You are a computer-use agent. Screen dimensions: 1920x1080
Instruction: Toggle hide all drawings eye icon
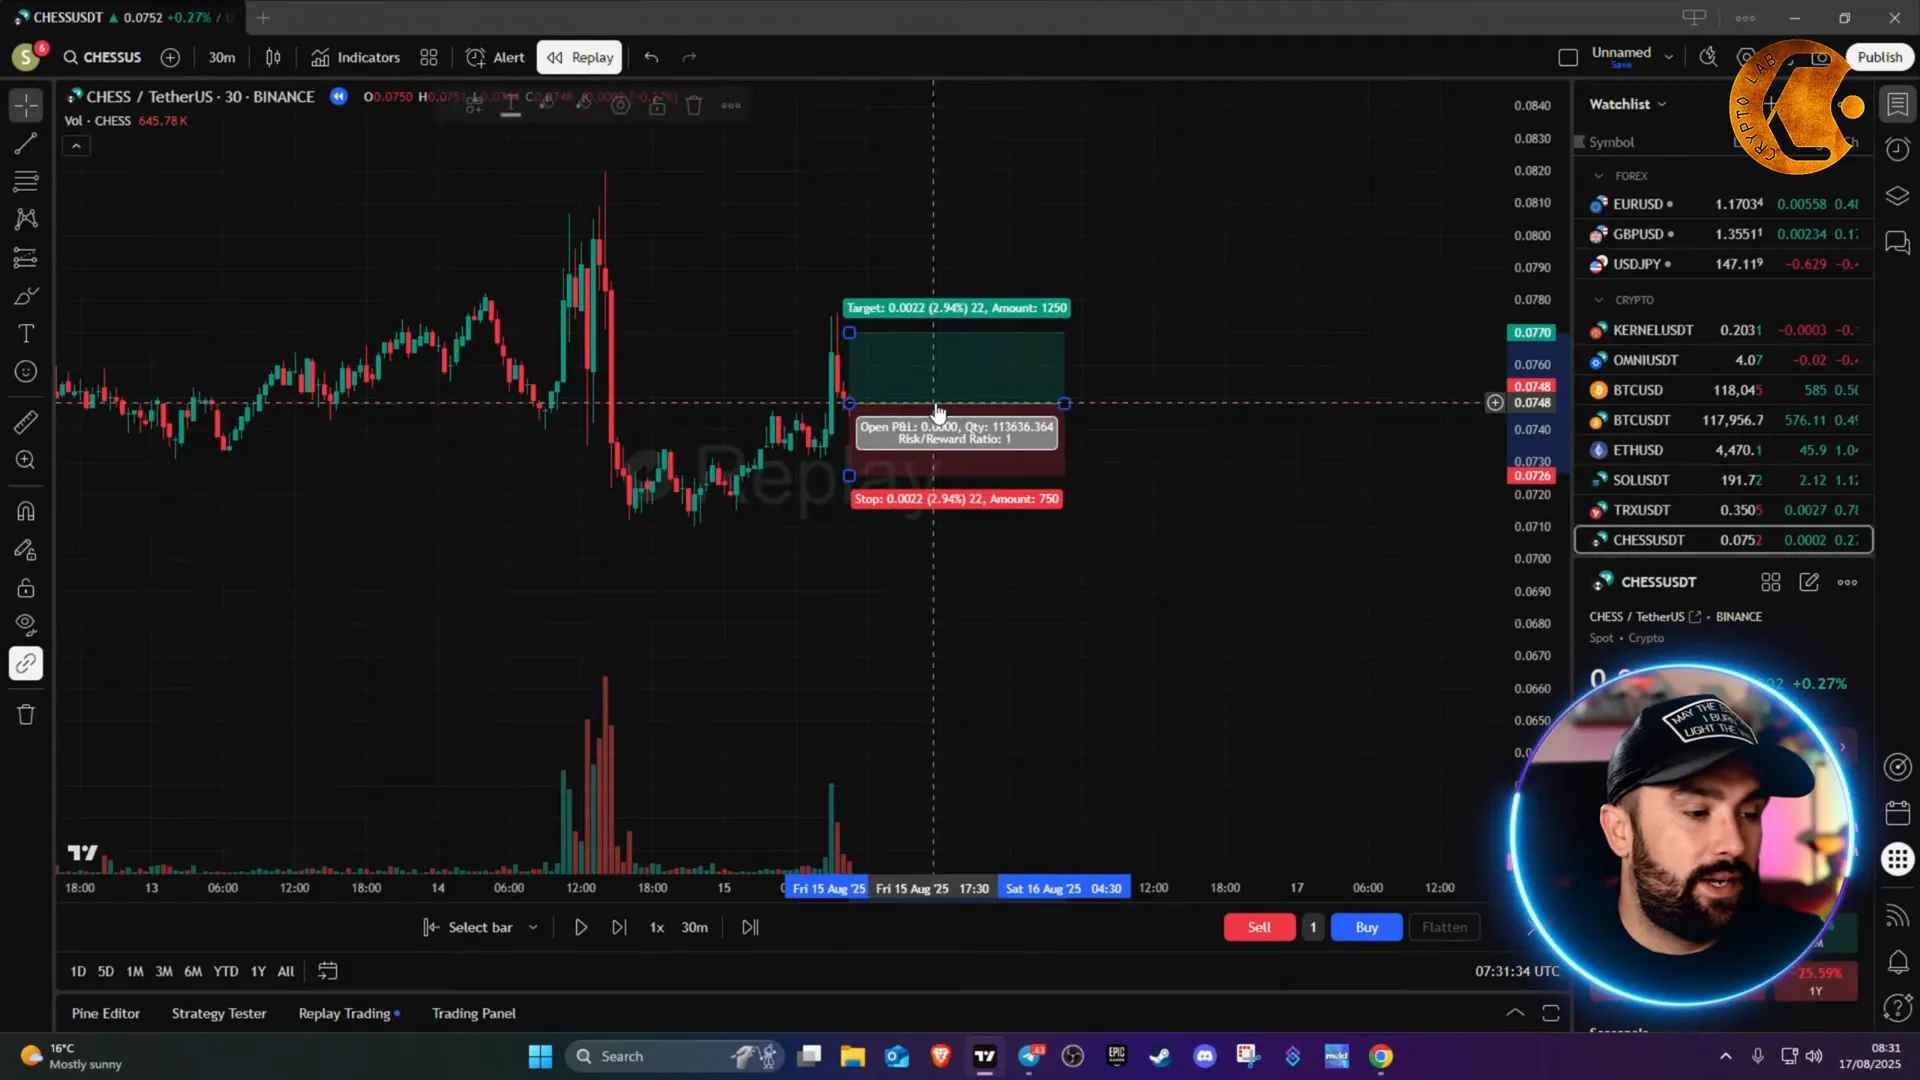26,626
